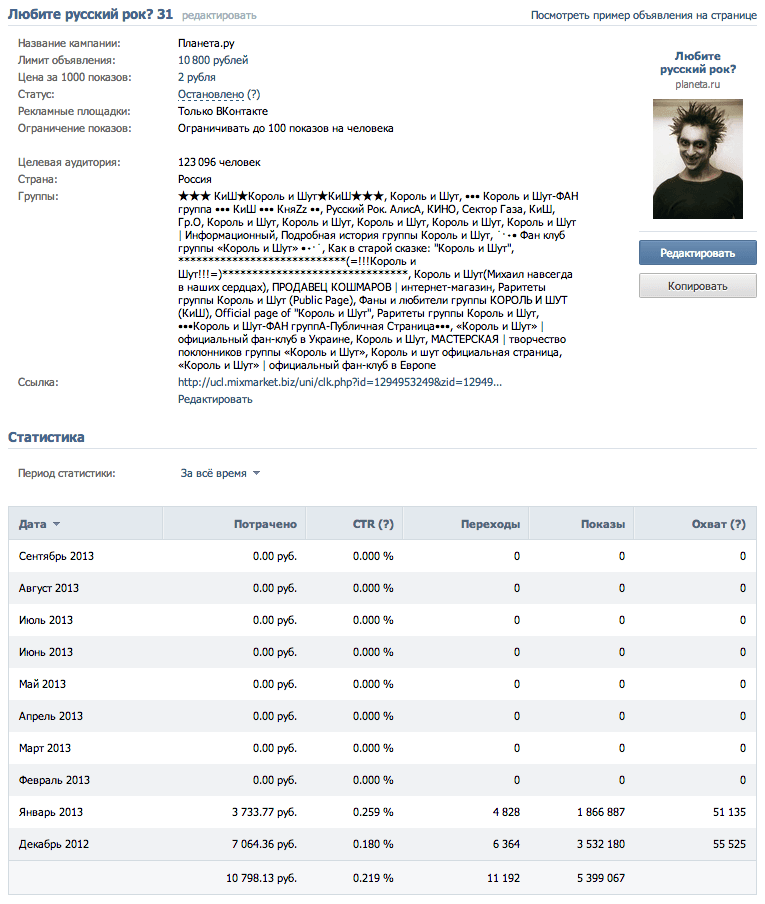Click the total '0.219 %' CTR value
This screenshot has width=765, height=904.
coord(373,878)
